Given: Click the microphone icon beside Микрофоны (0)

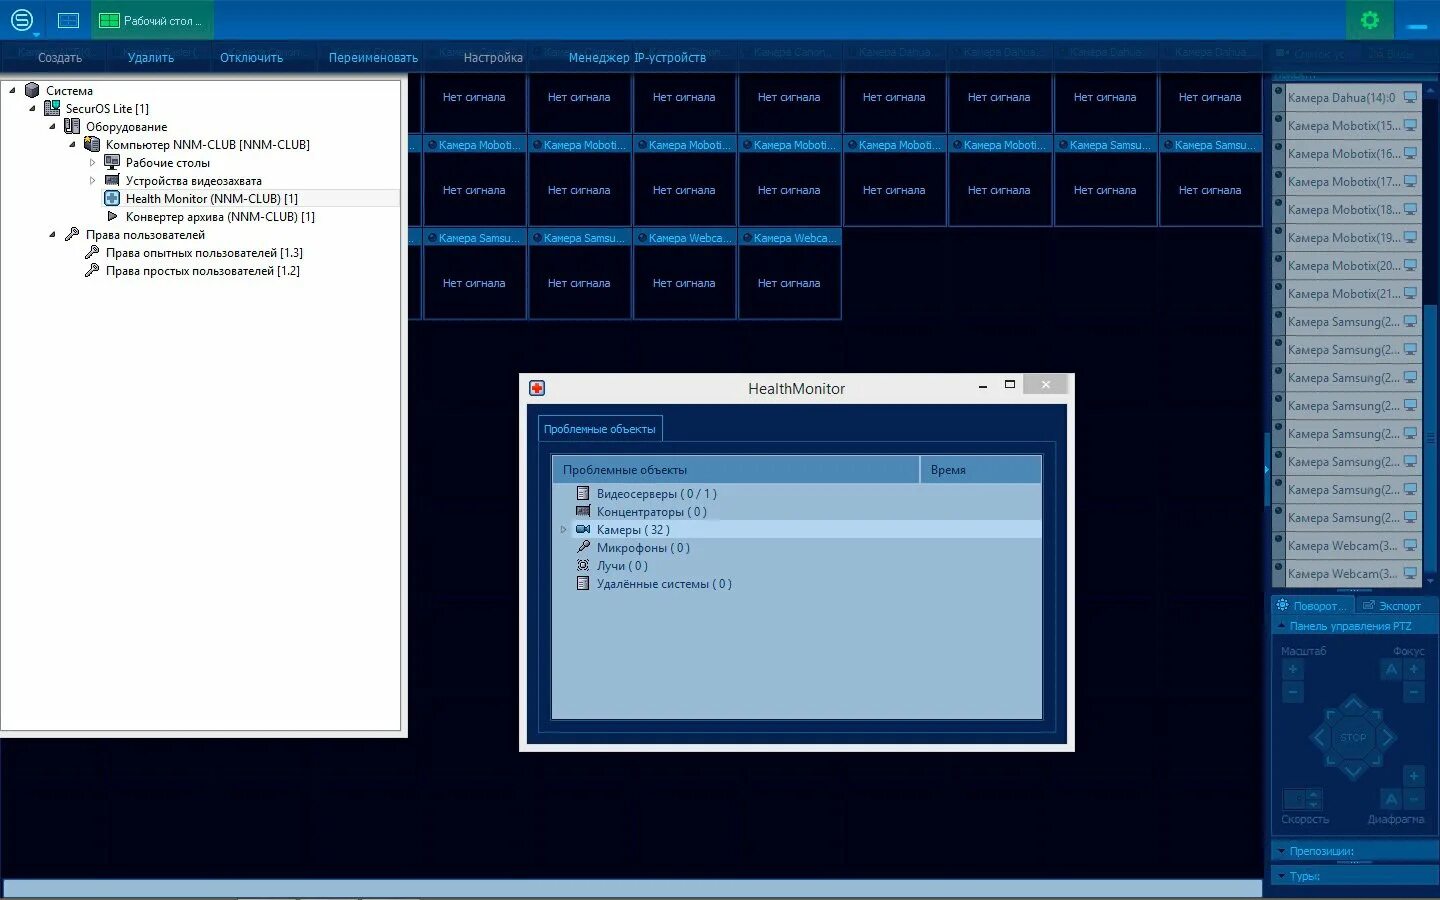Looking at the screenshot, I should tap(583, 547).
